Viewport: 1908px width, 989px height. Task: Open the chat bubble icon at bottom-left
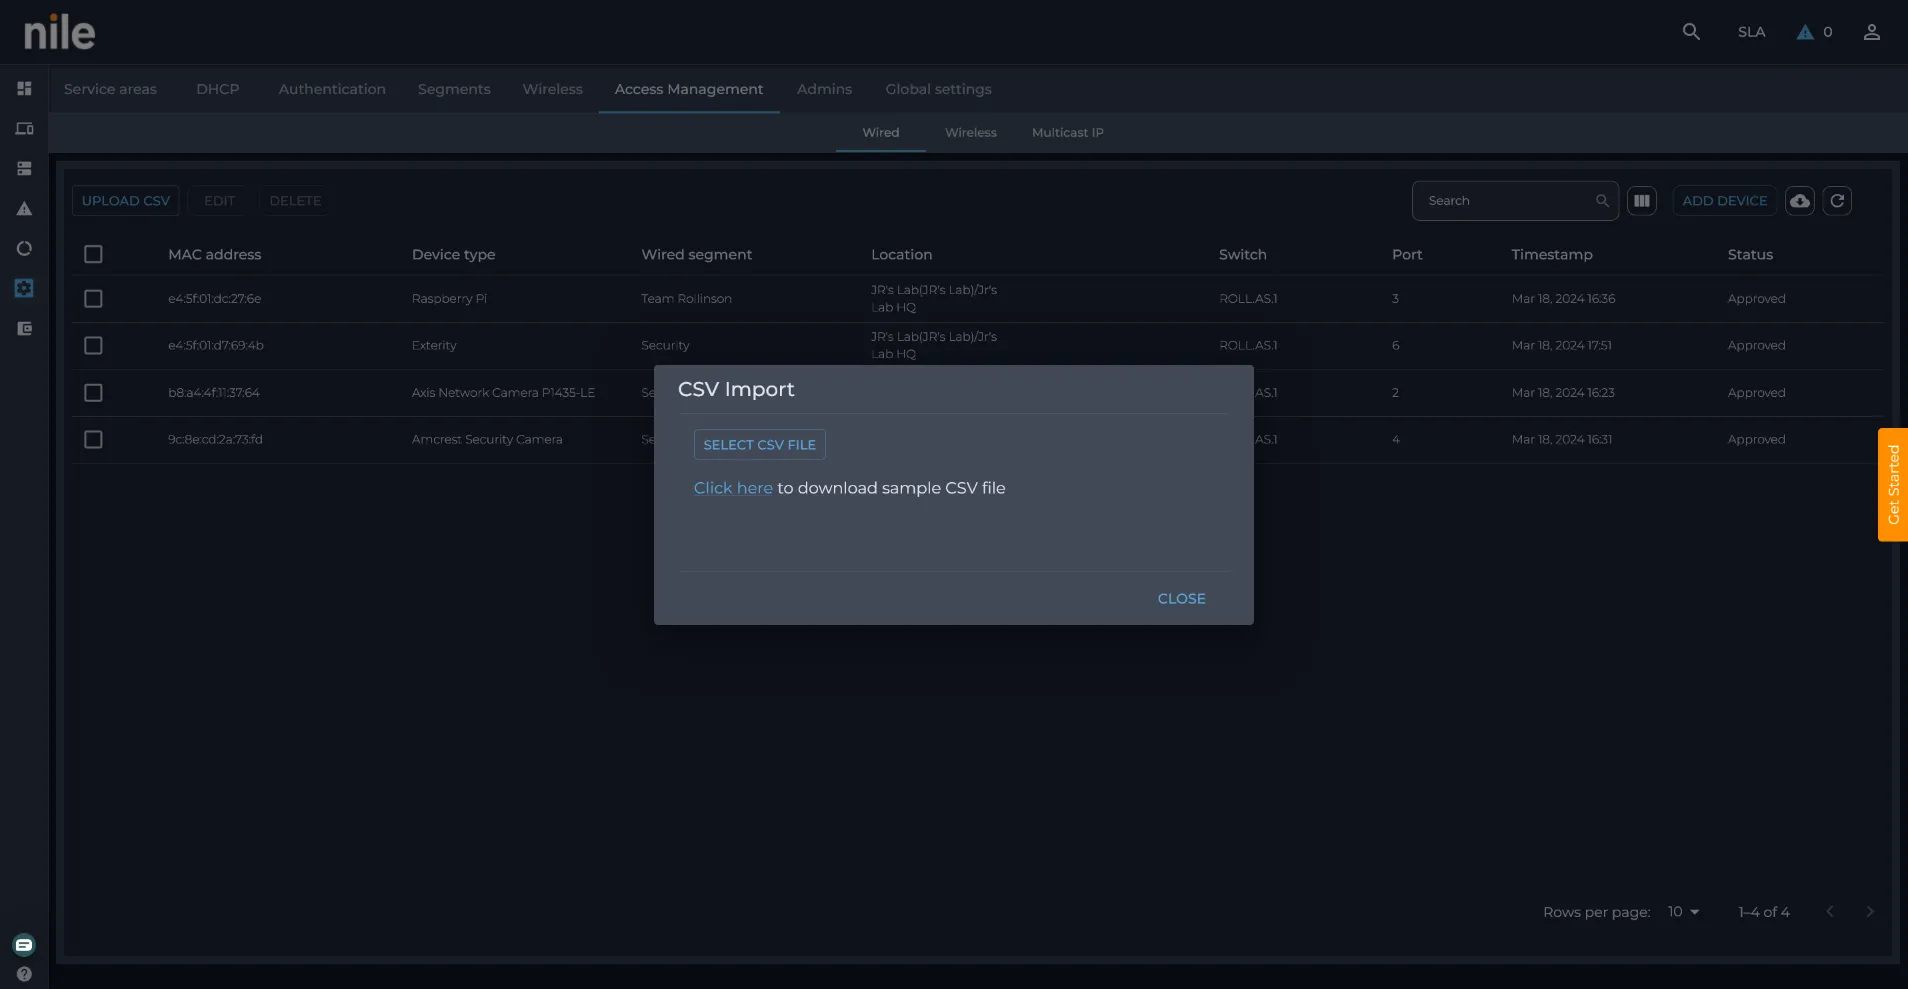24,945
